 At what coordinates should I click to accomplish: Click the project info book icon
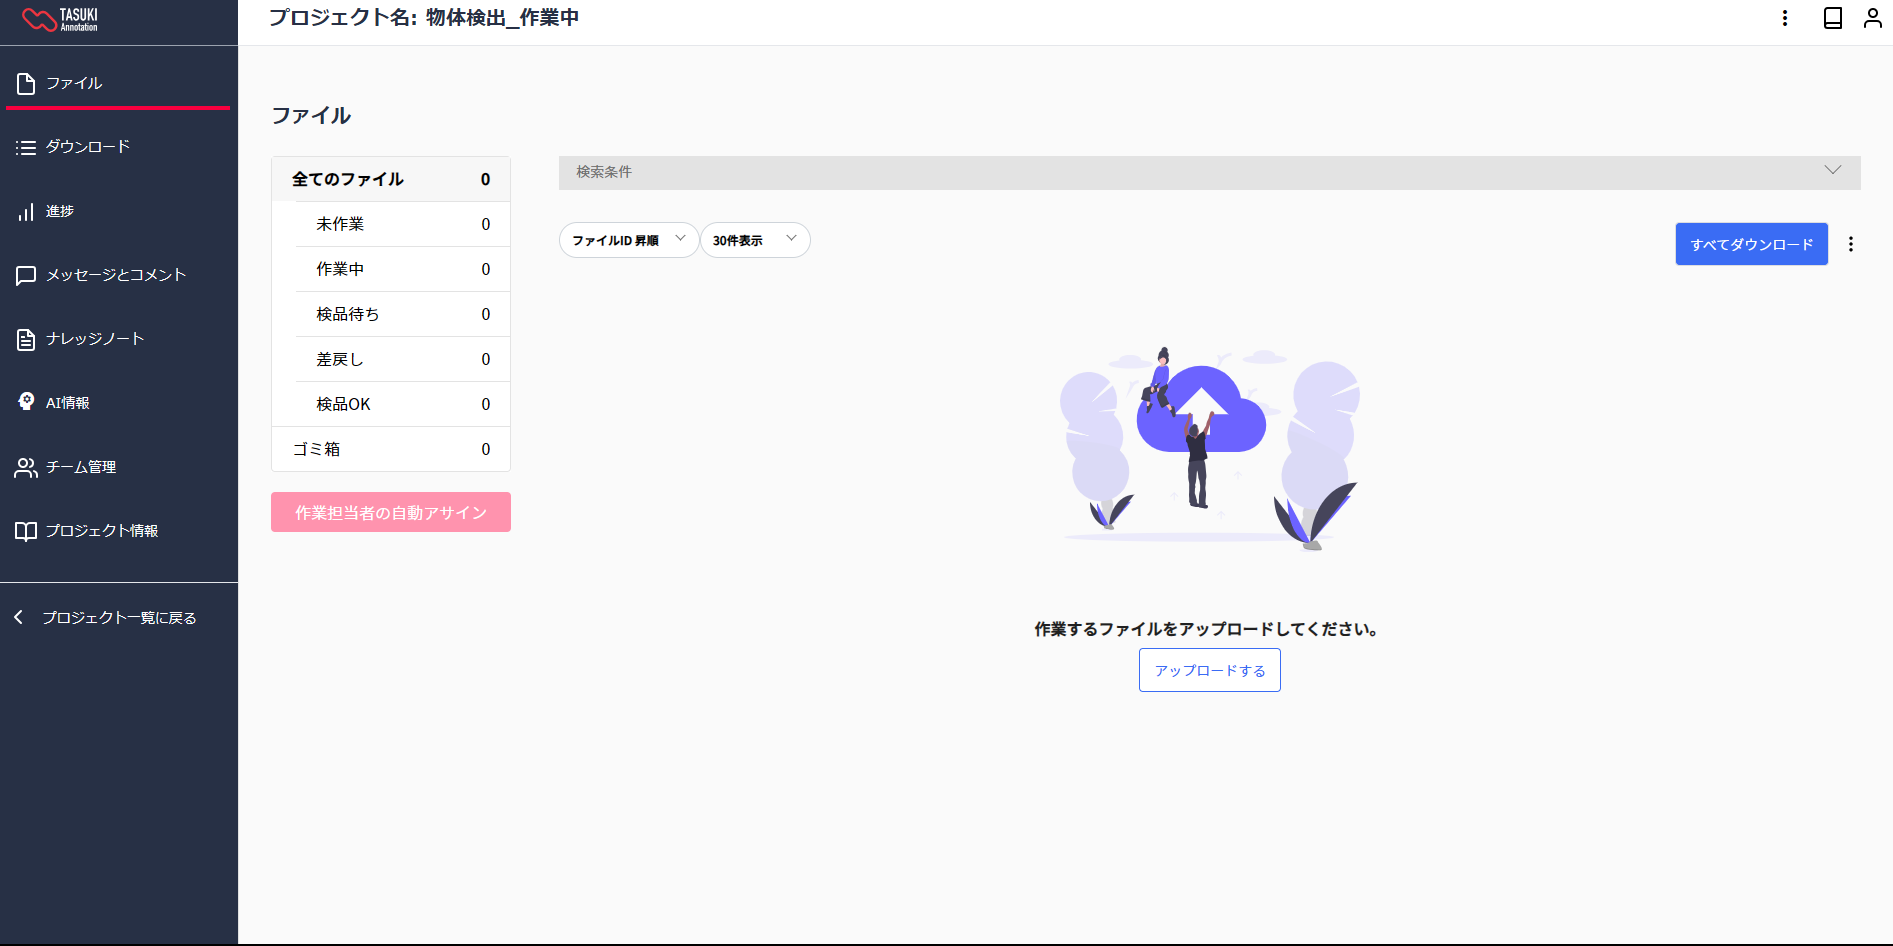[x=26, y=531]
